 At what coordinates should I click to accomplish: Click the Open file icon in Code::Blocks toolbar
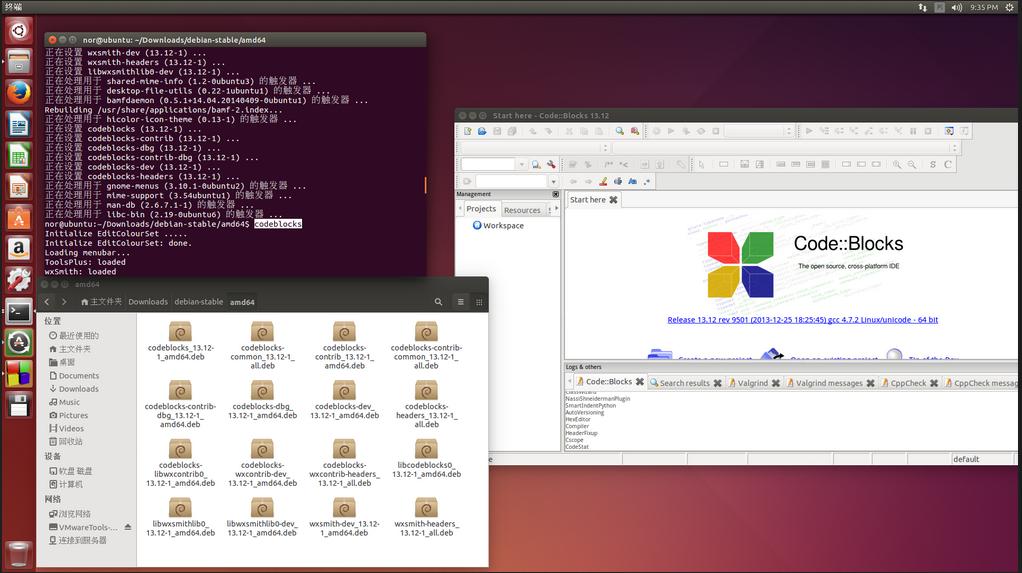pos(482,131)
